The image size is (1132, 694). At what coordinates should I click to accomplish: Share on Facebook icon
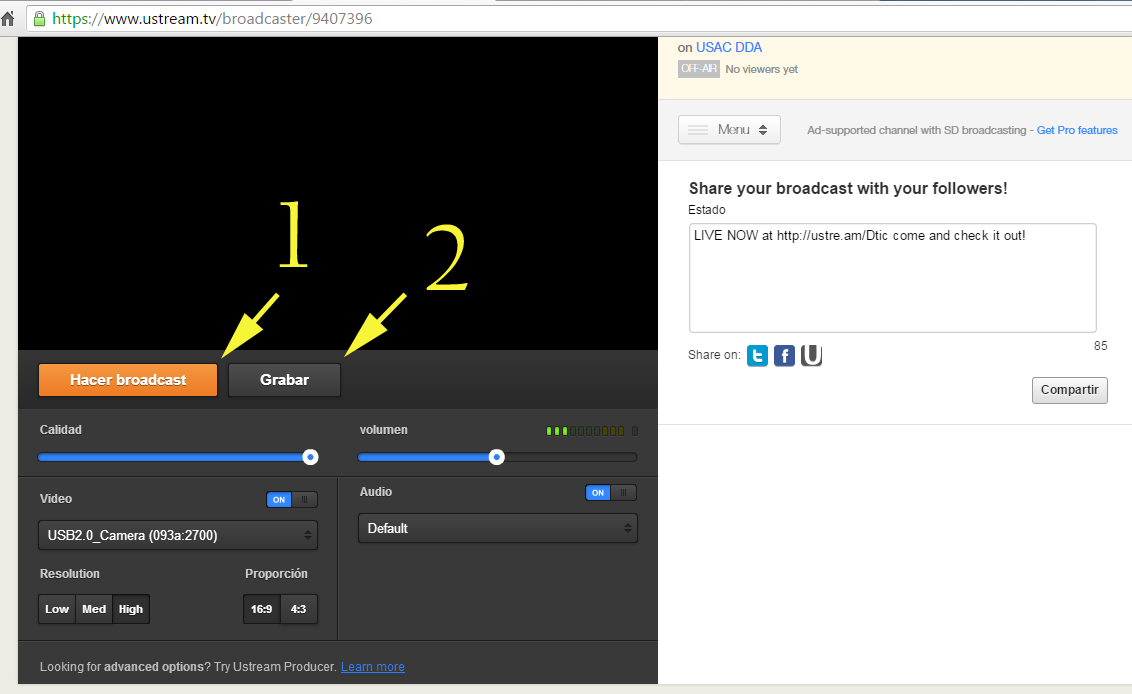(784, 355)
